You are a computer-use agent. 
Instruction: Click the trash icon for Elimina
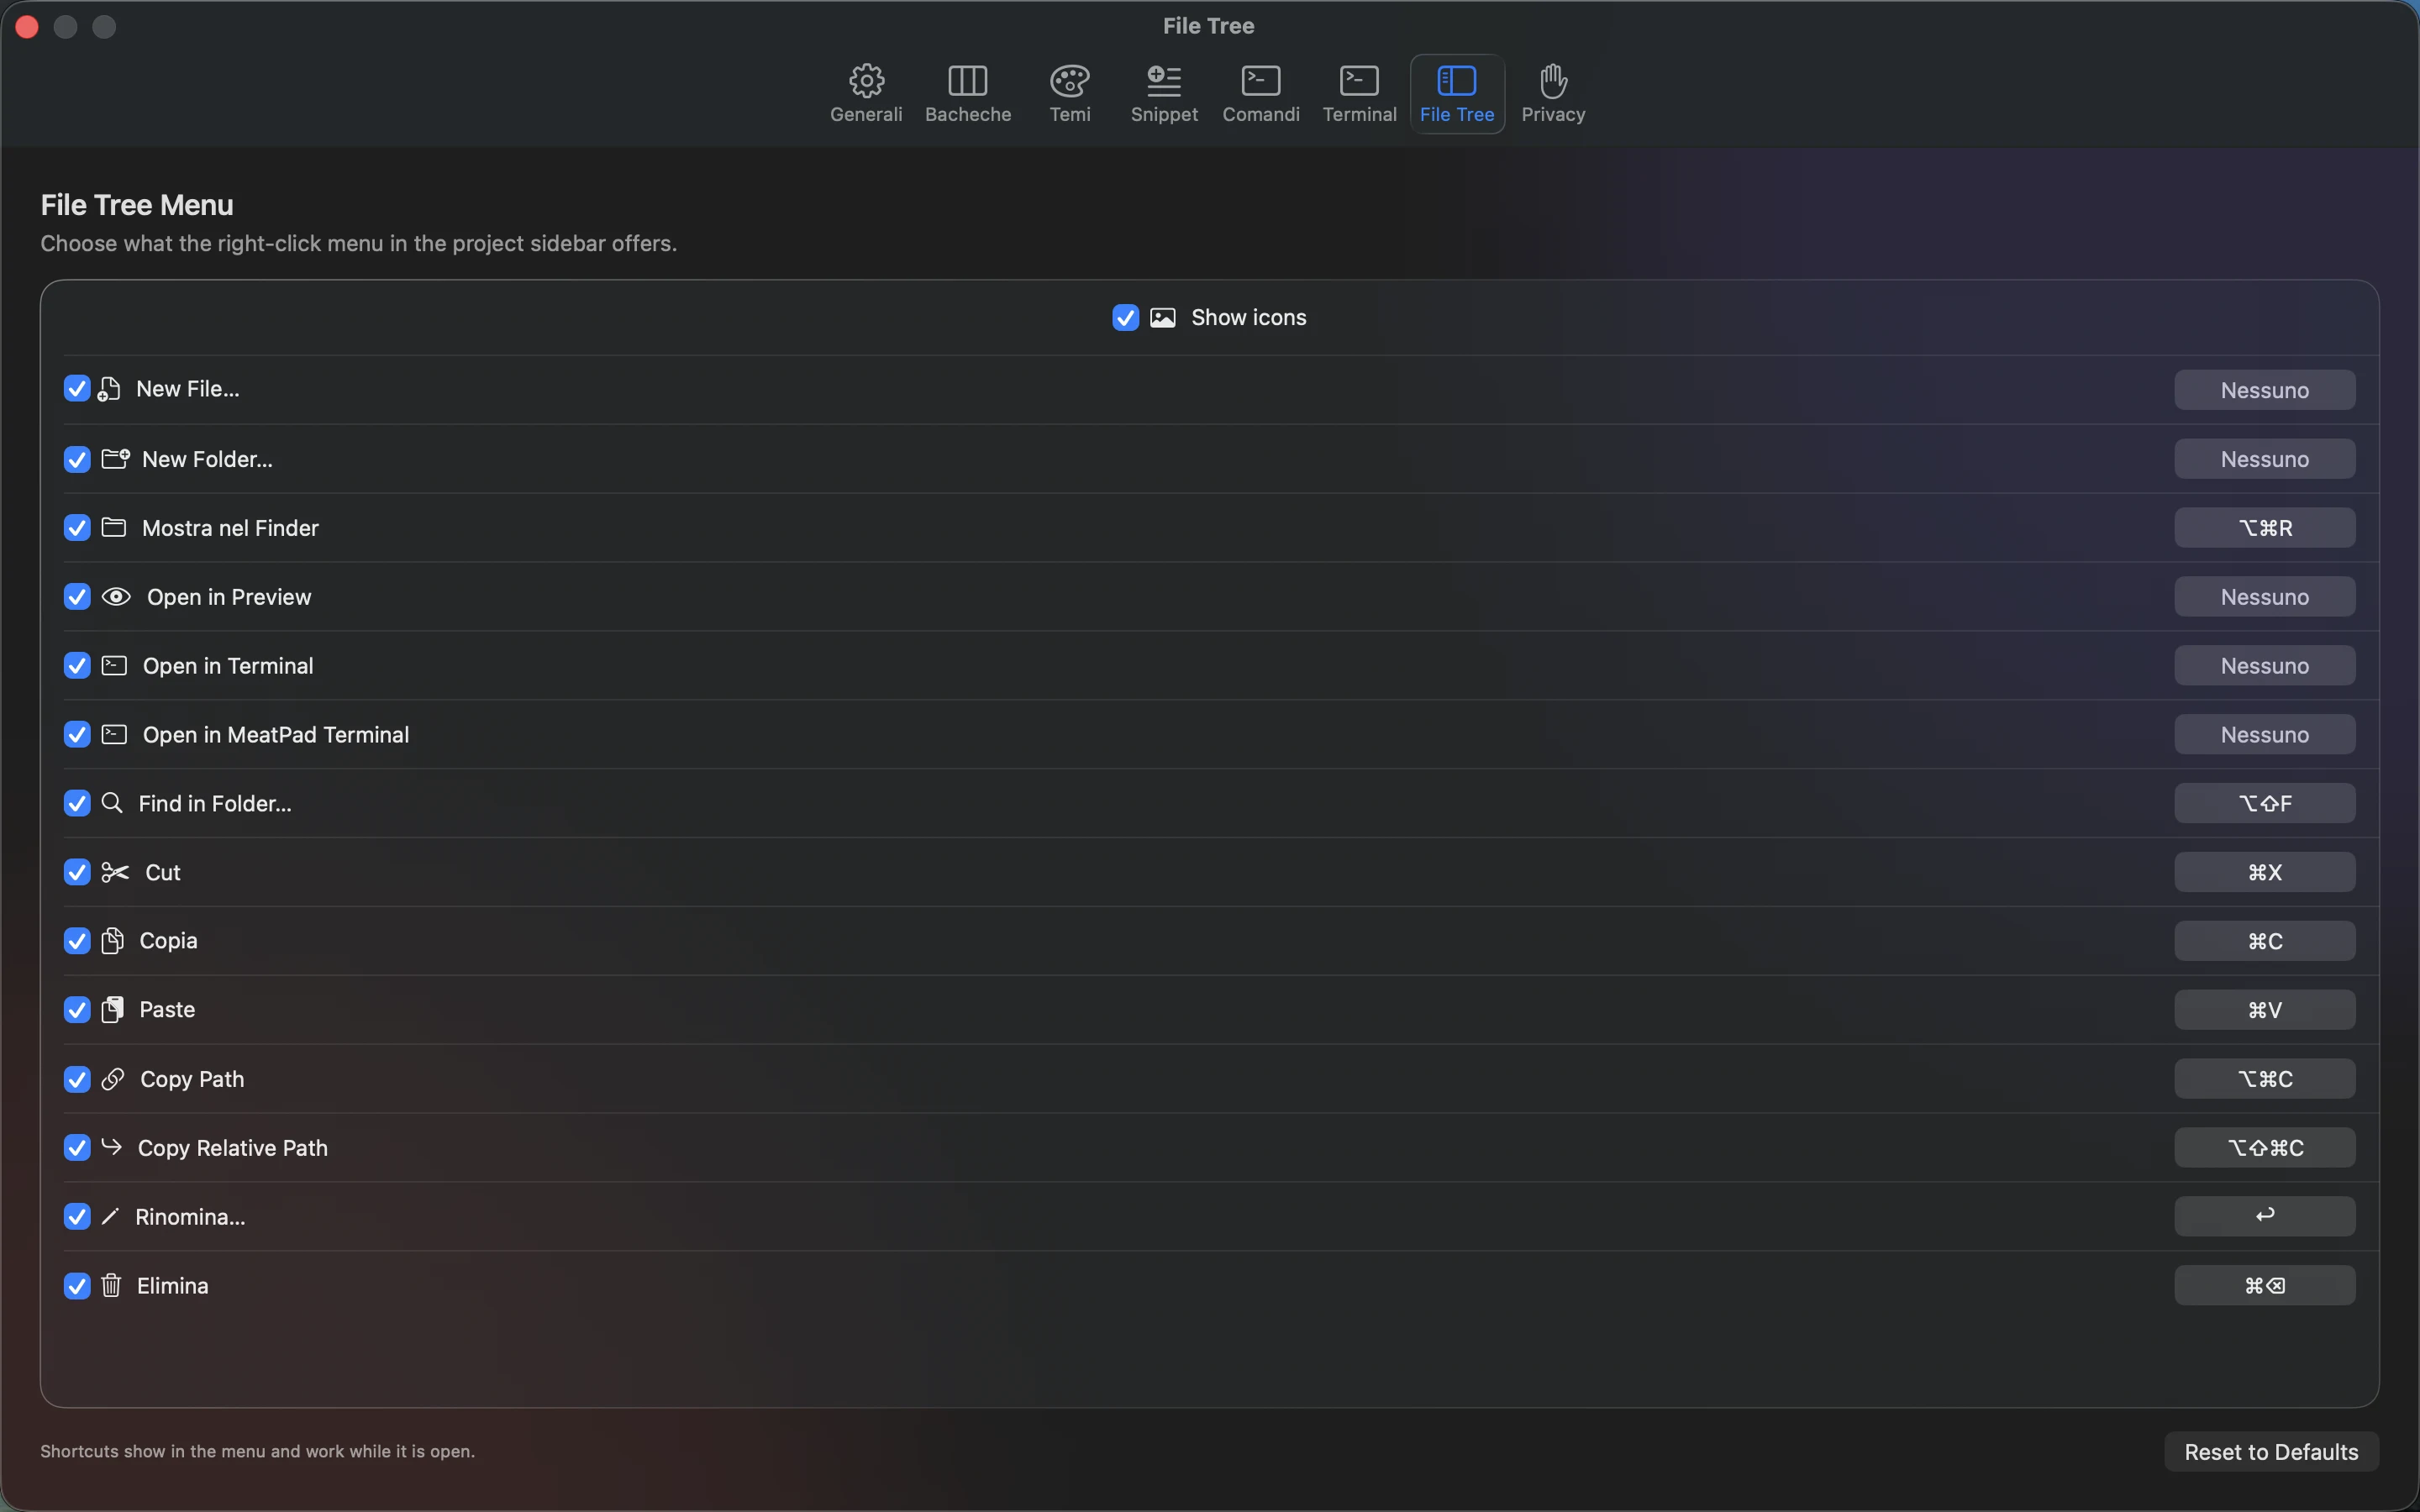[x=111, y=1285]
